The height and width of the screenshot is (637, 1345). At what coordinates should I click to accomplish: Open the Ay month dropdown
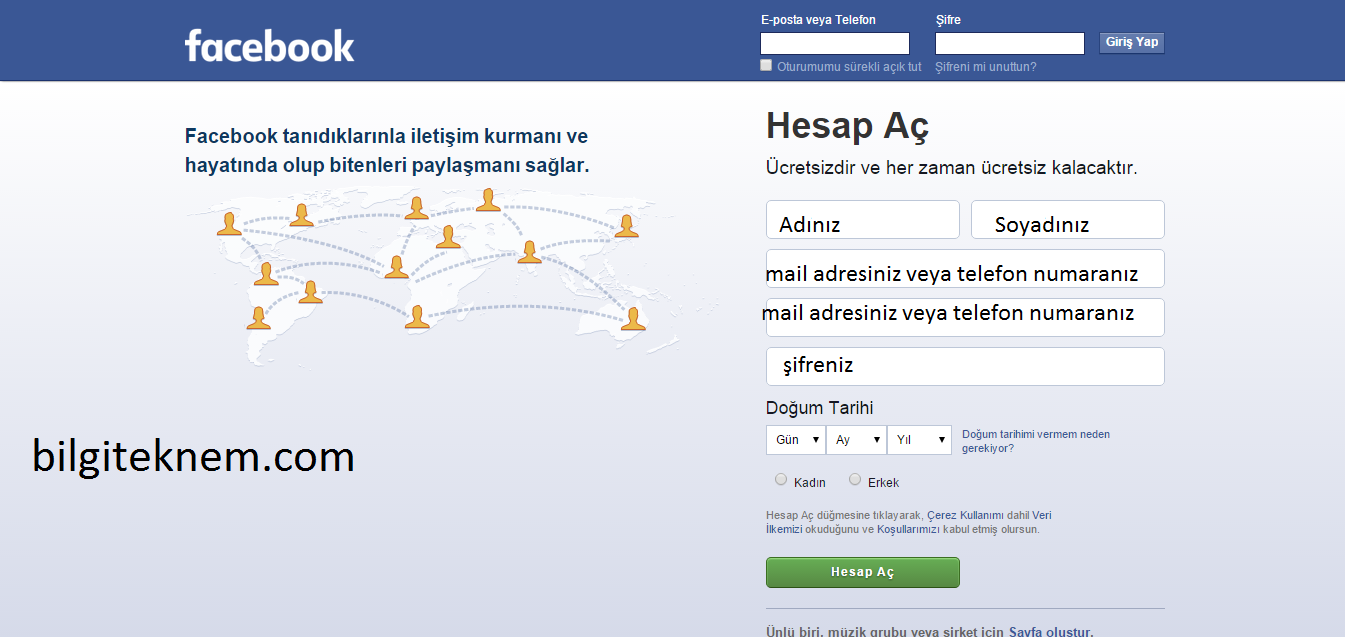(857, 440)
